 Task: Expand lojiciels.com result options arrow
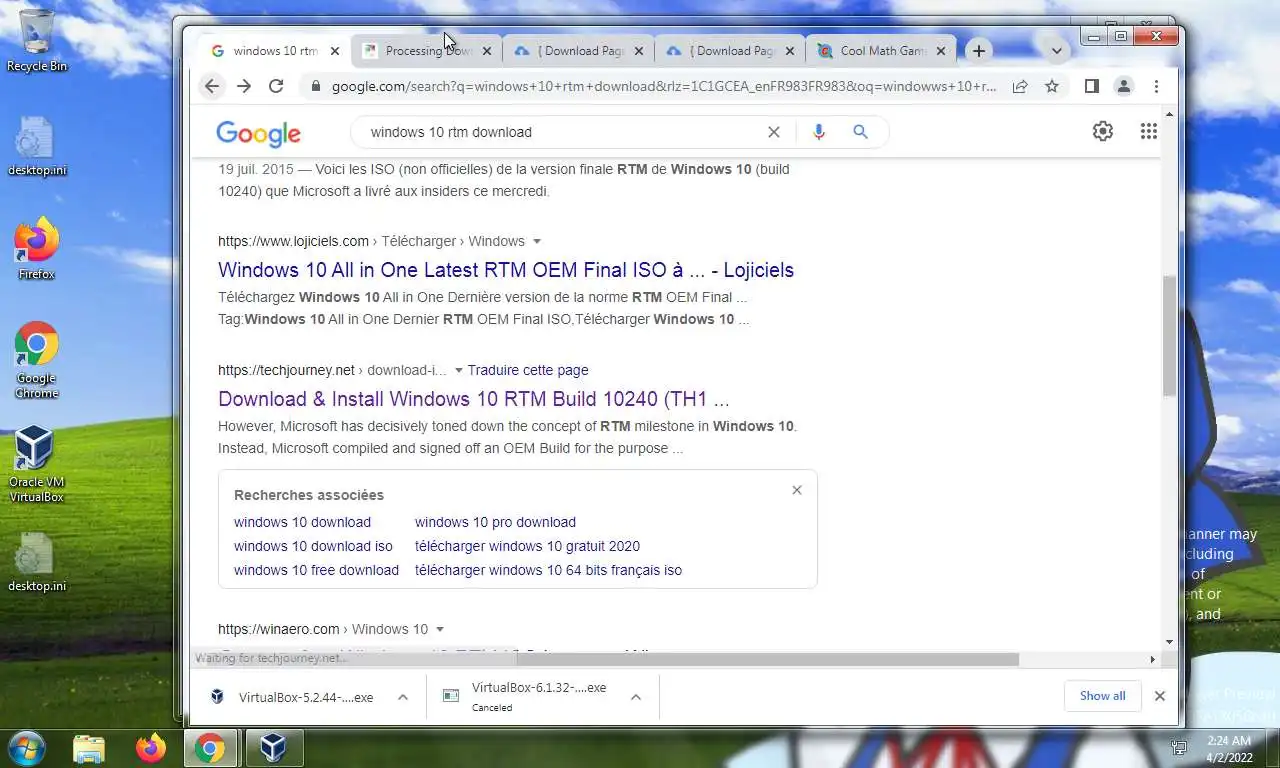[537, 242]
